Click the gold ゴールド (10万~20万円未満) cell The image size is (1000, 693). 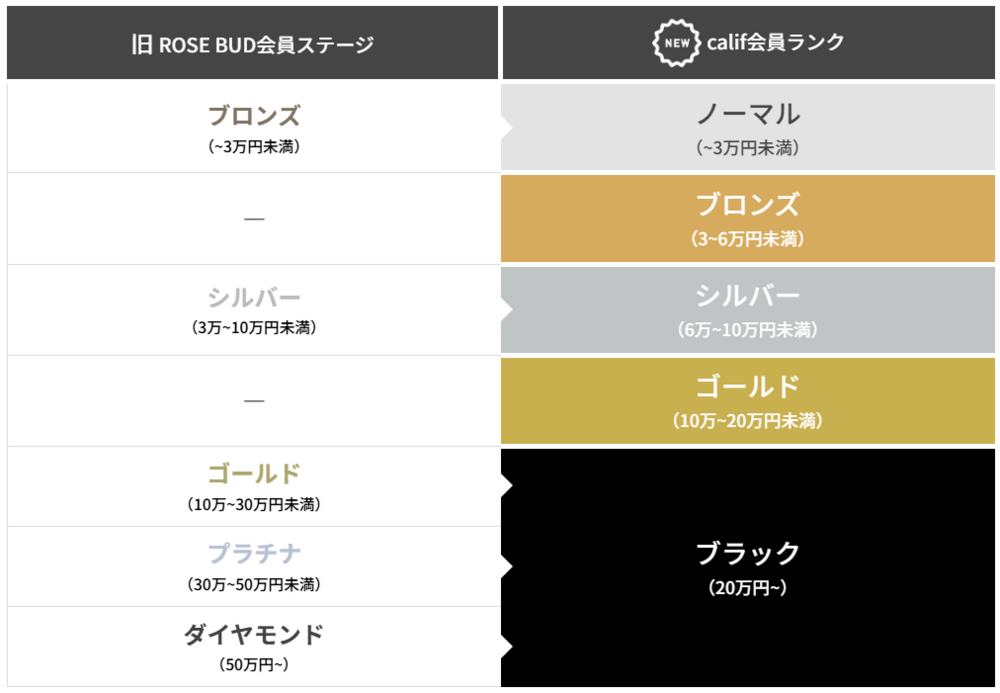(x=748, y=400)
